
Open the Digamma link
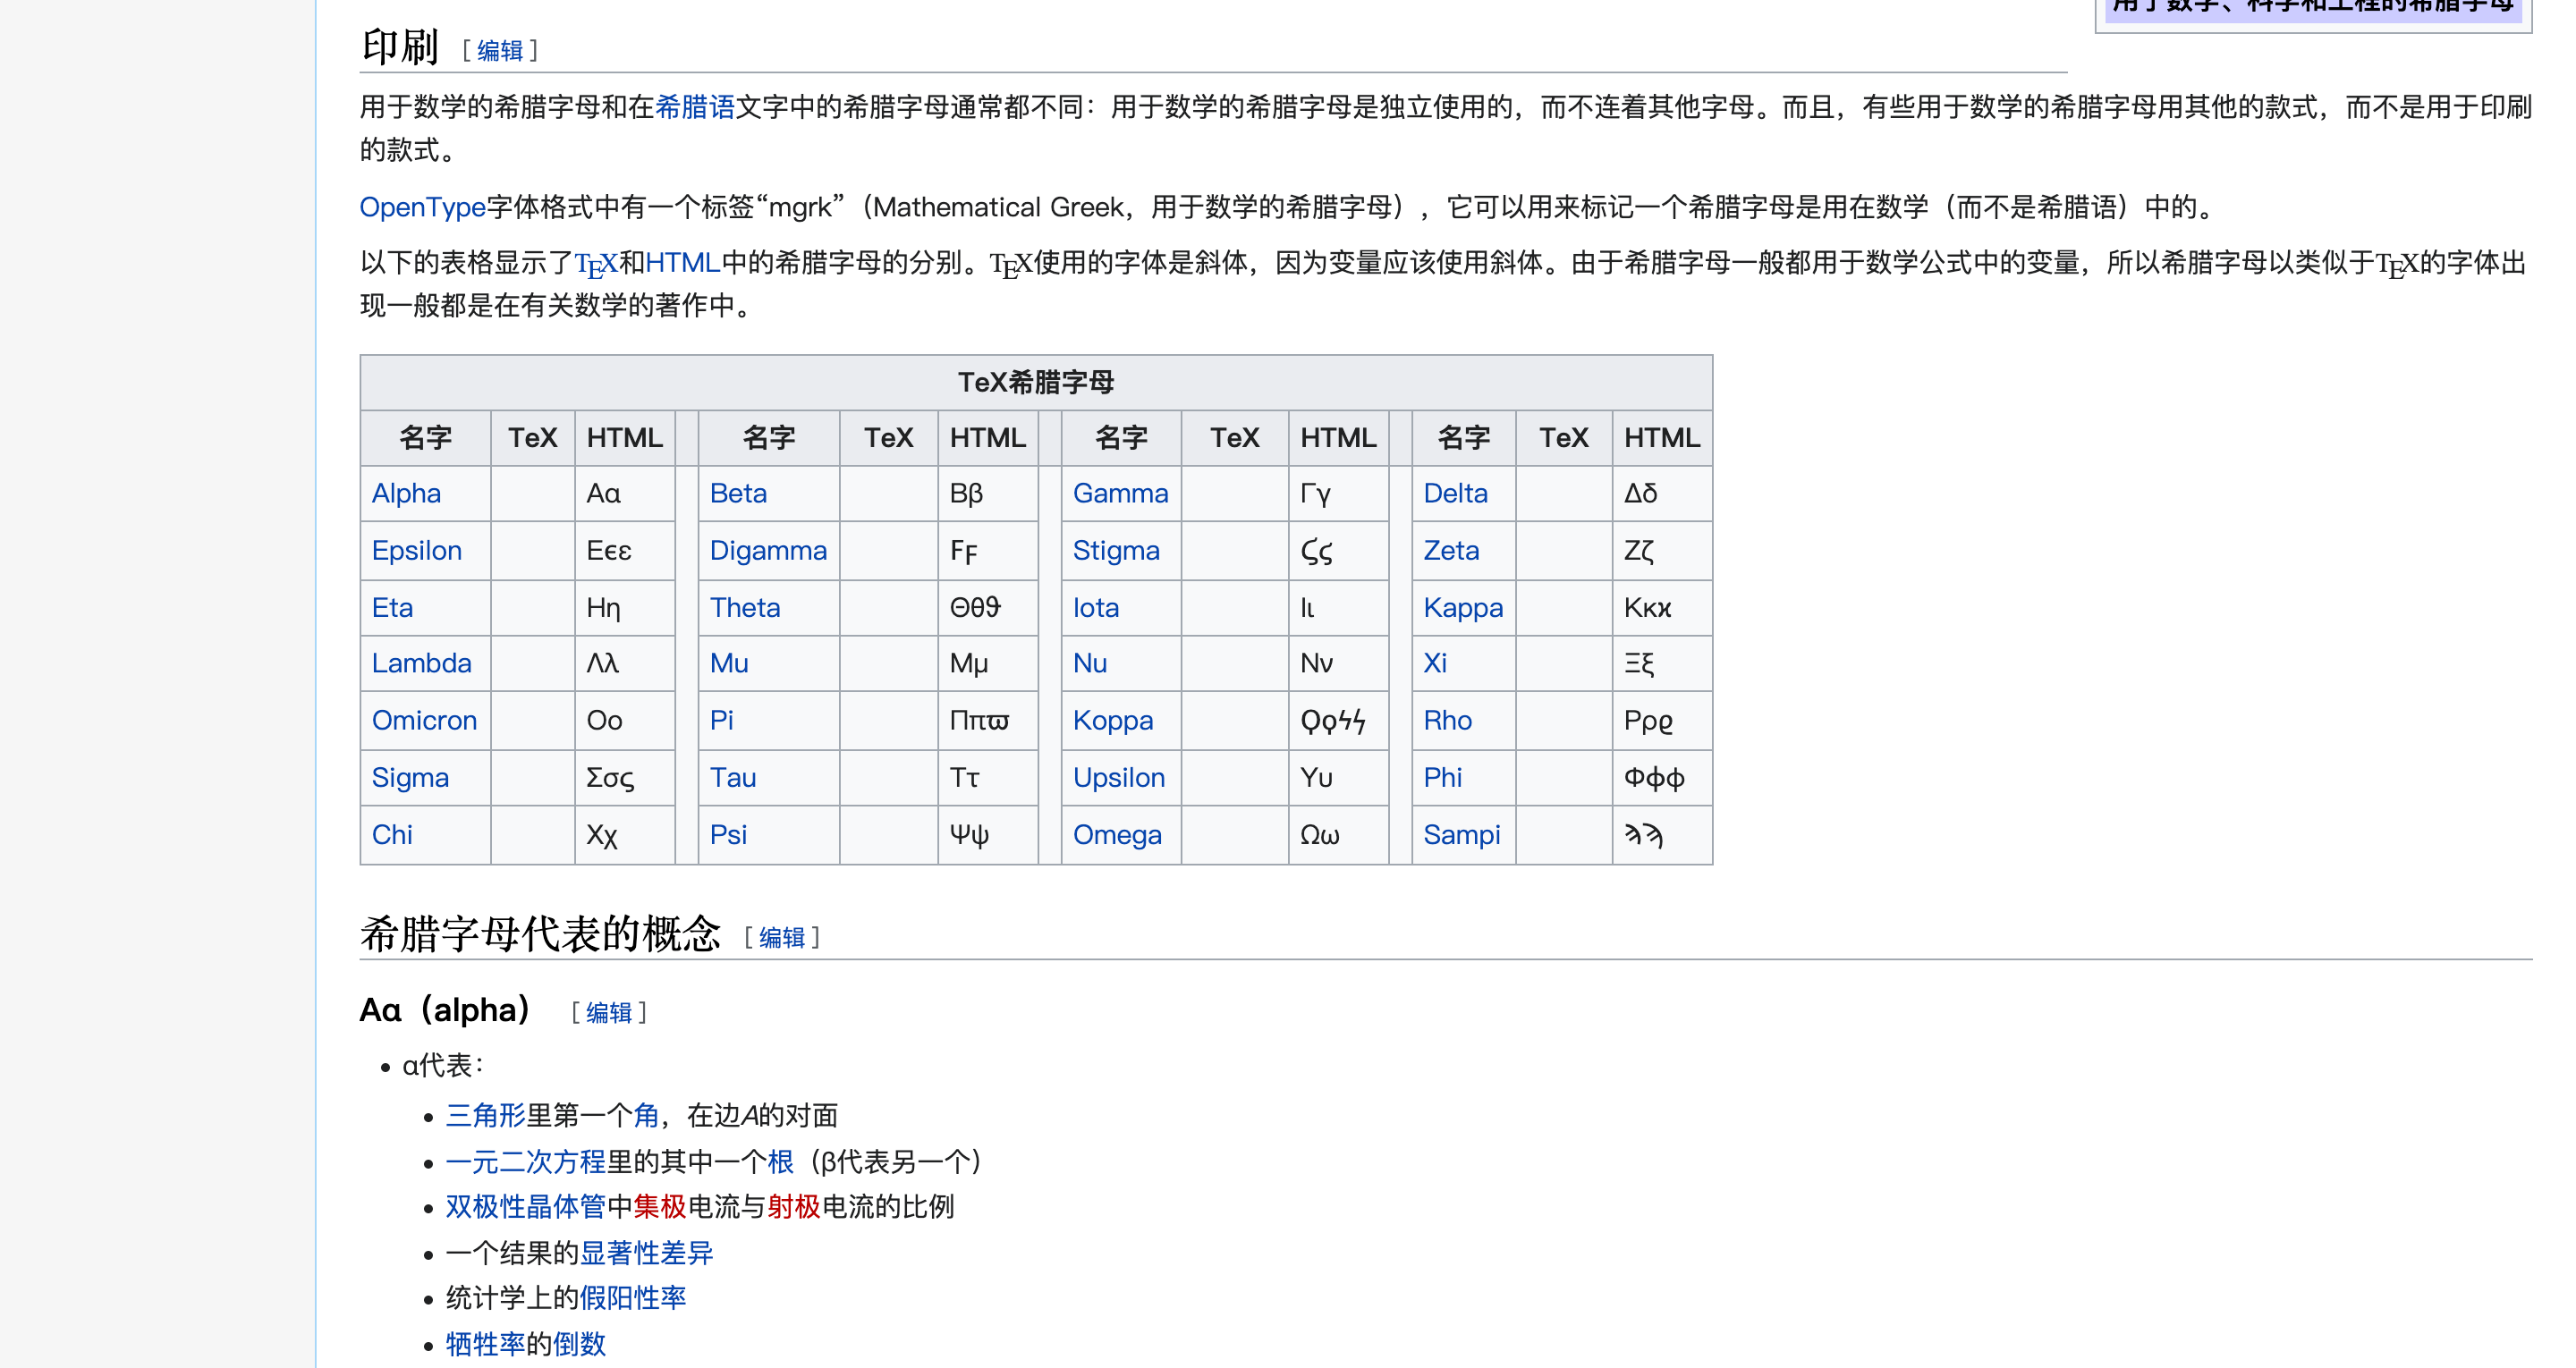pos(768,551)
